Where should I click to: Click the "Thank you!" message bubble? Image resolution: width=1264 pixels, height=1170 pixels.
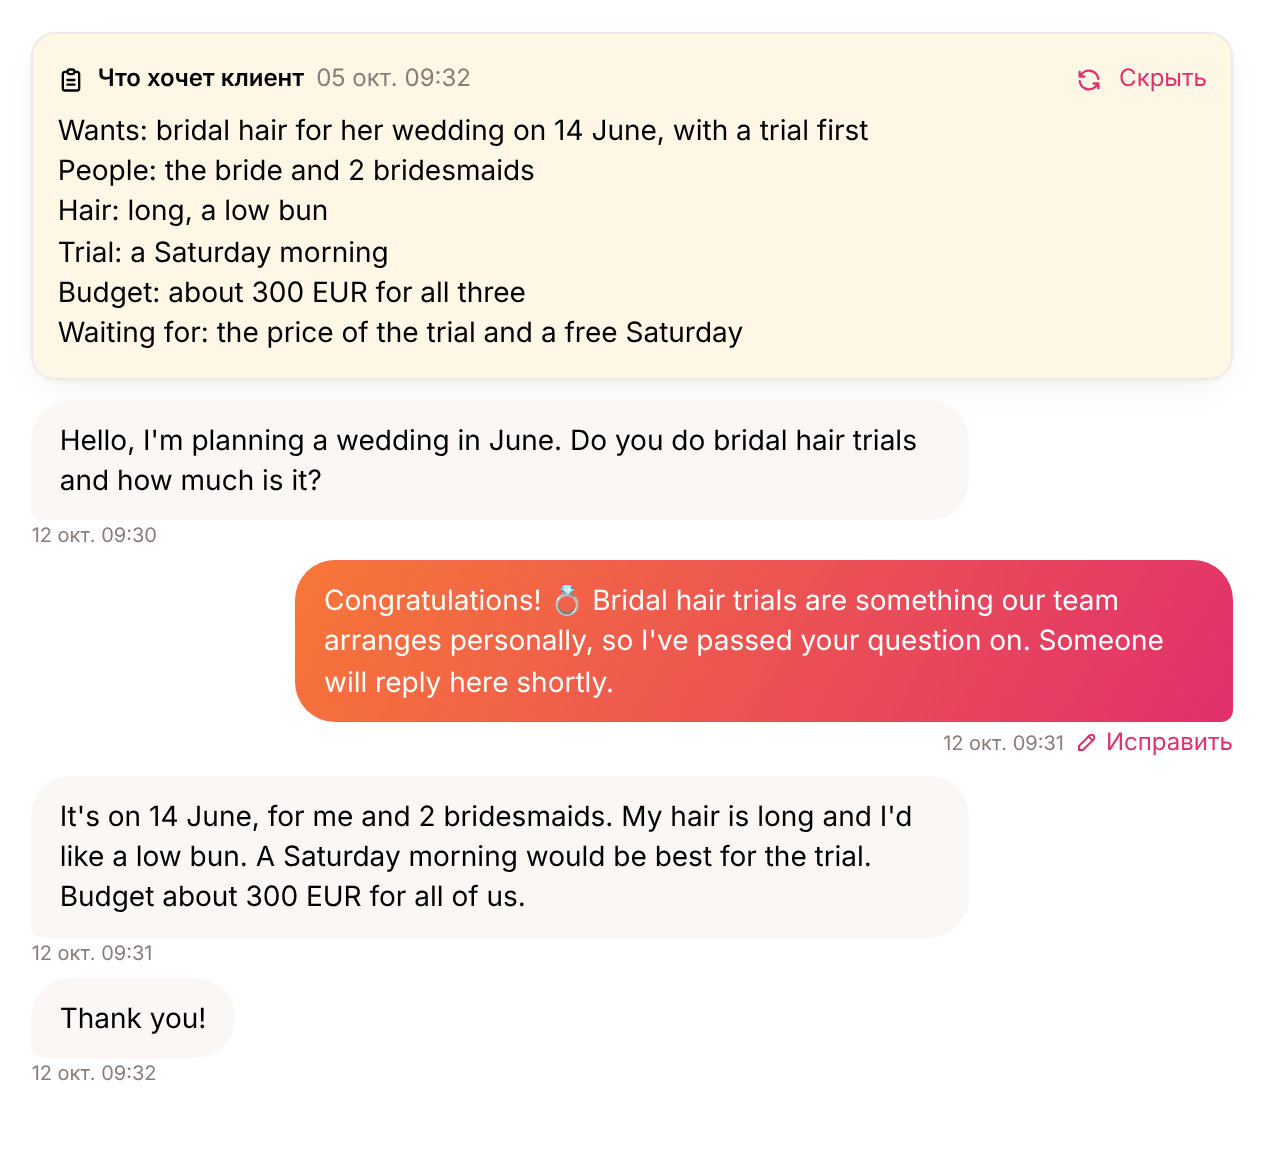tap(133, 1018)
